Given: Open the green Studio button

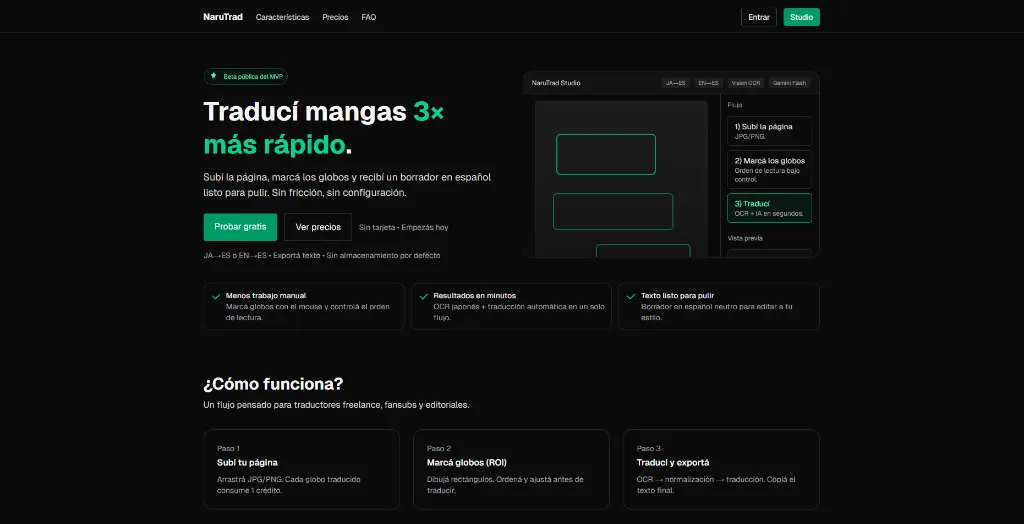Looking at the screenshot, I should click(x=801, y=17).
